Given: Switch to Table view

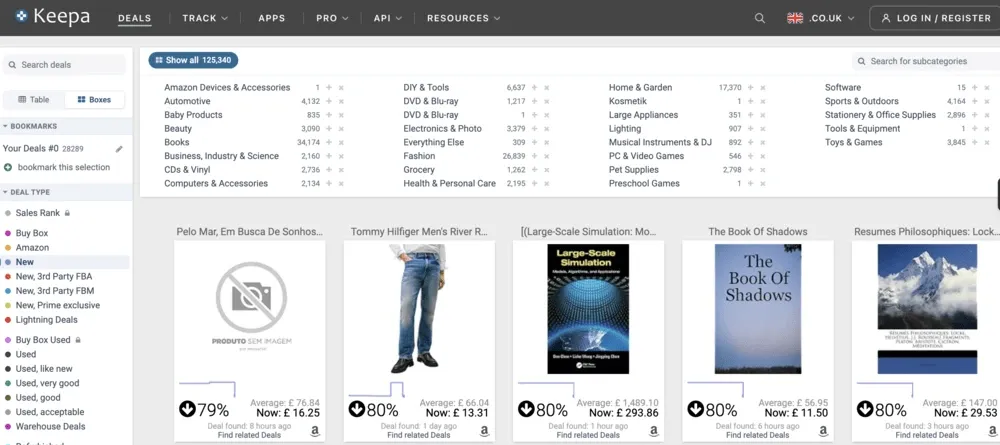Looking at the screenshot, I should 34,99.
